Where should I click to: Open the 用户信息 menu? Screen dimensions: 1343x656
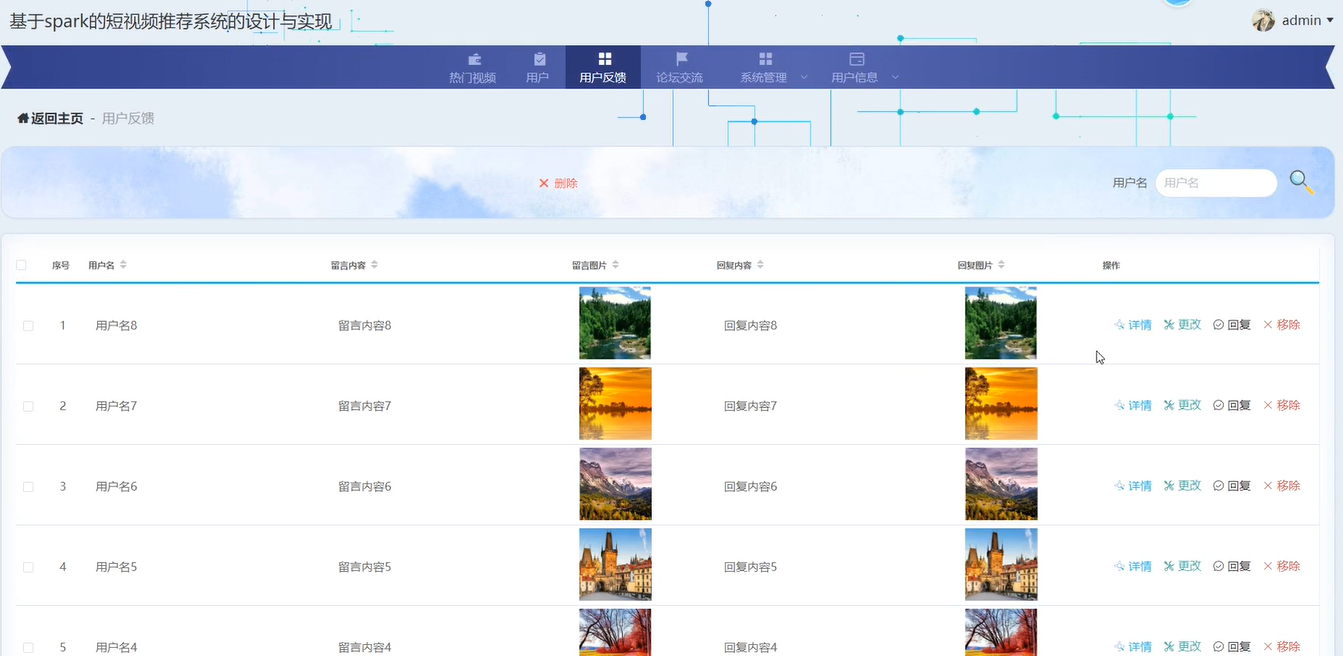coord(855,67)
